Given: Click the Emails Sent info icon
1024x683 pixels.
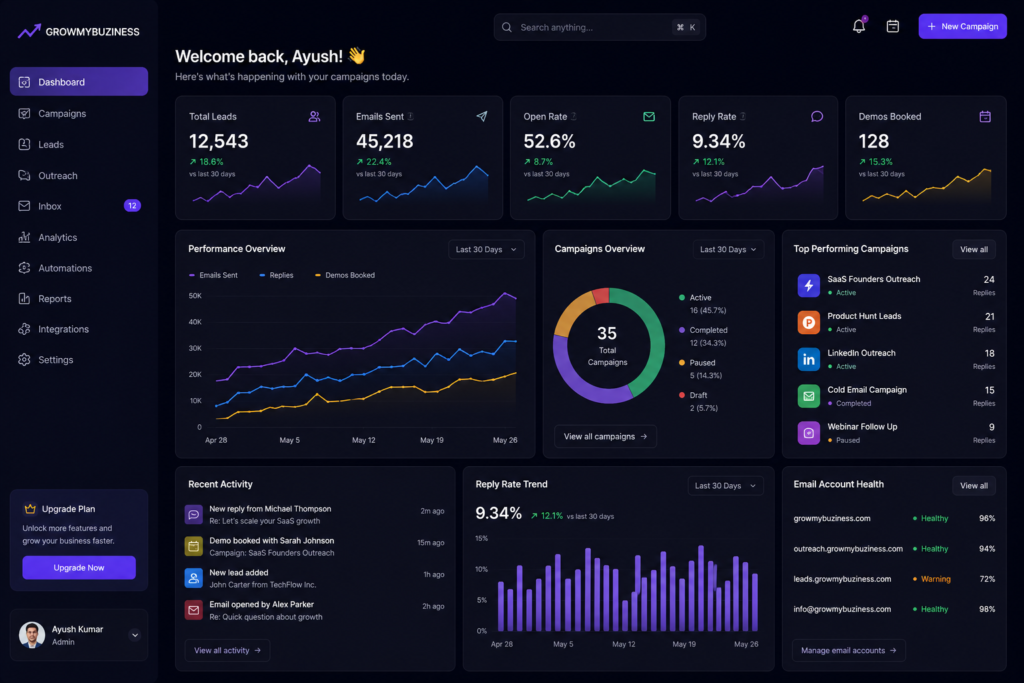Looking at the screenshot, I should pos(411,116).
